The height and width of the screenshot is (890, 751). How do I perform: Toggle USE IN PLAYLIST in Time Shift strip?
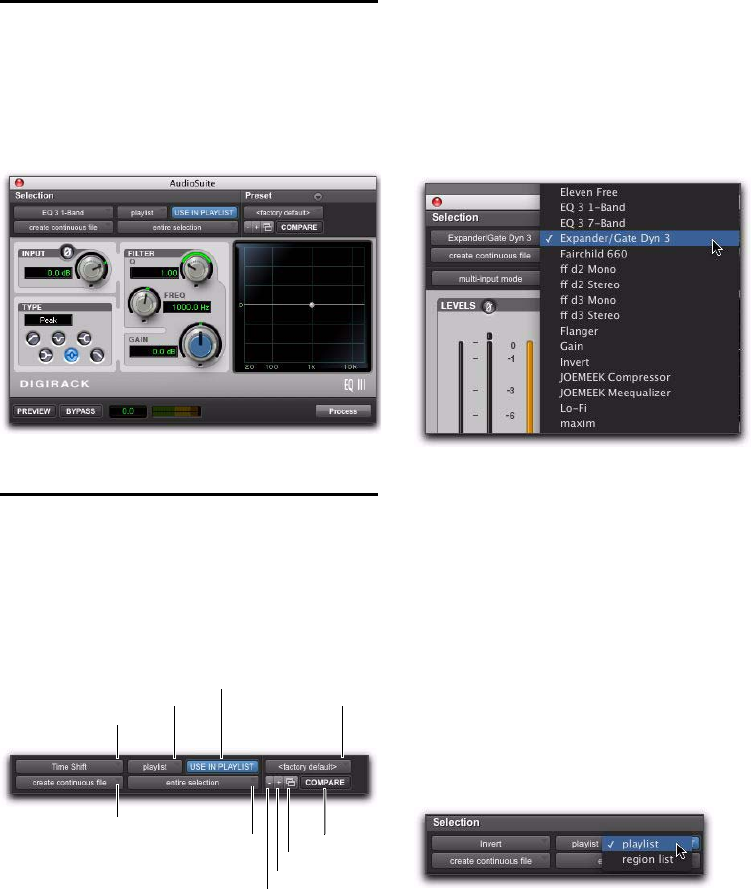coord(222,767)
